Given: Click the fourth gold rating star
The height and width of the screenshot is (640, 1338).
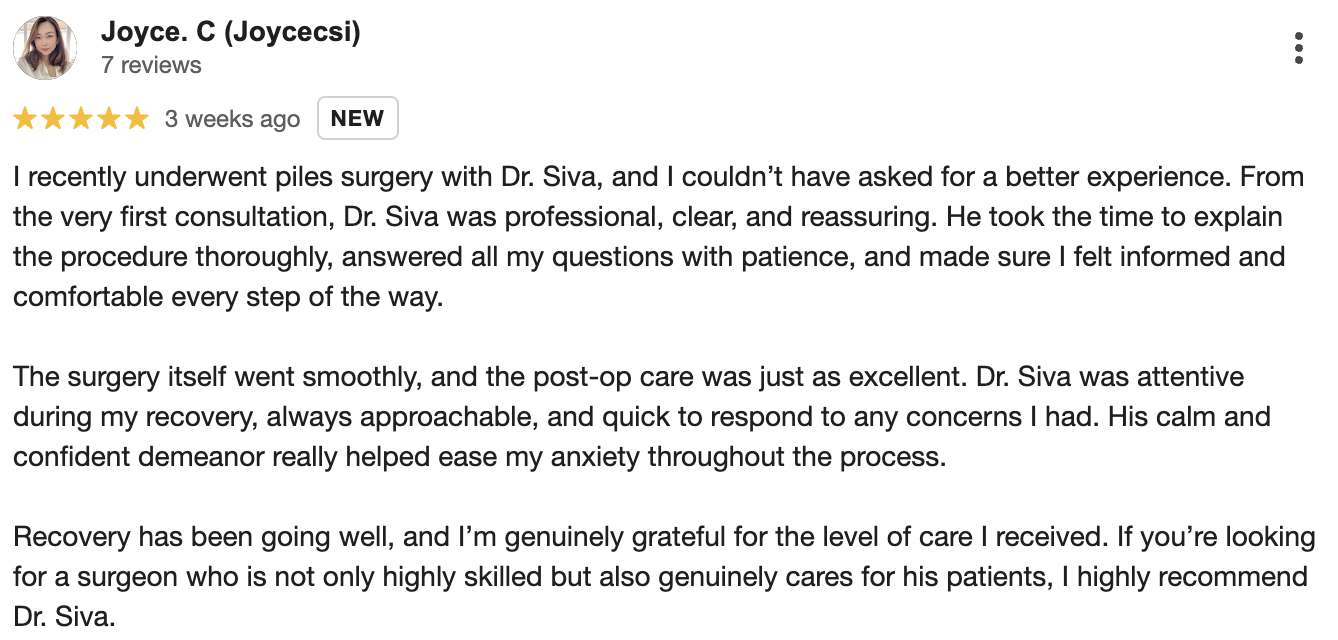Looking at the screenshot, I should 109,119.
